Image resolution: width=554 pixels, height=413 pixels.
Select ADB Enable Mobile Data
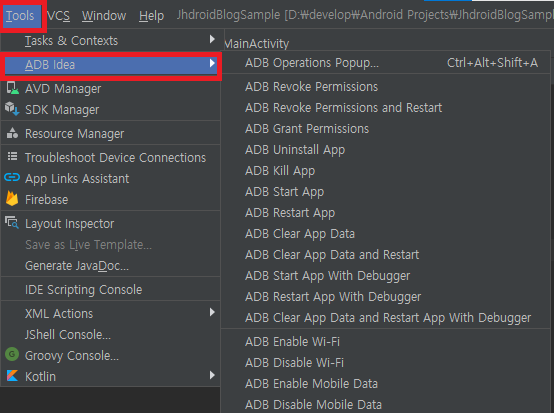pyautogui.click(x=385, y=384)
